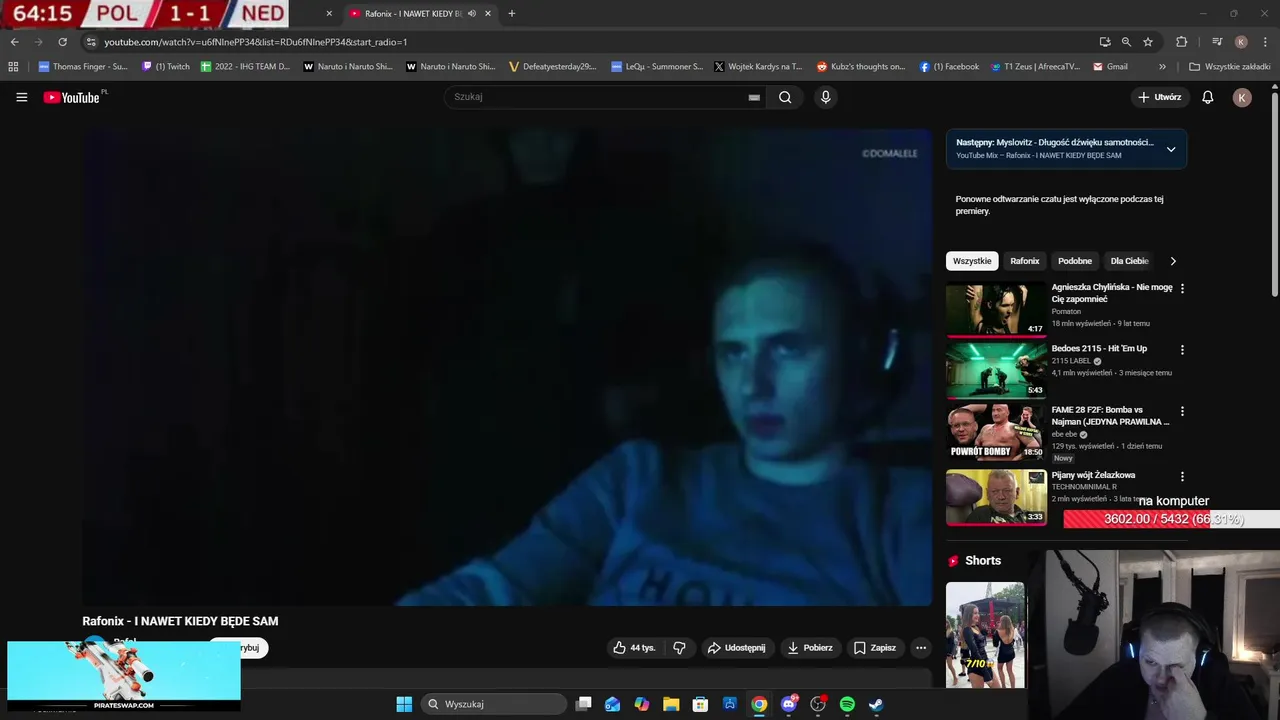Open Spotify from the taskbar
The width and height of the screenshot is (1280, 720).
[x=847, y=704]
